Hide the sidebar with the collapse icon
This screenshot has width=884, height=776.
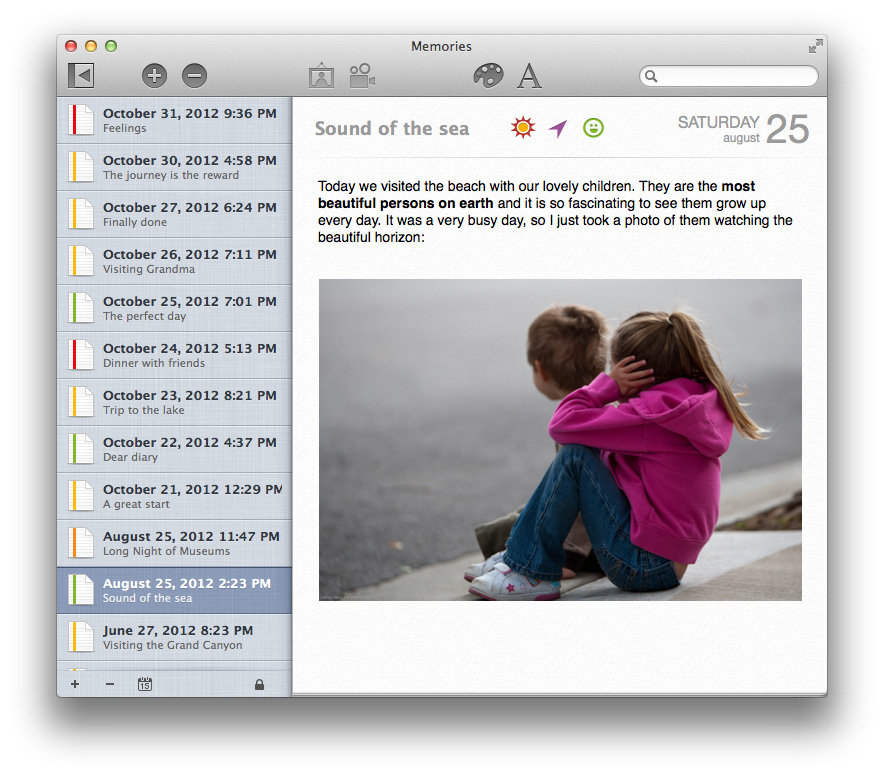[81, 76]
